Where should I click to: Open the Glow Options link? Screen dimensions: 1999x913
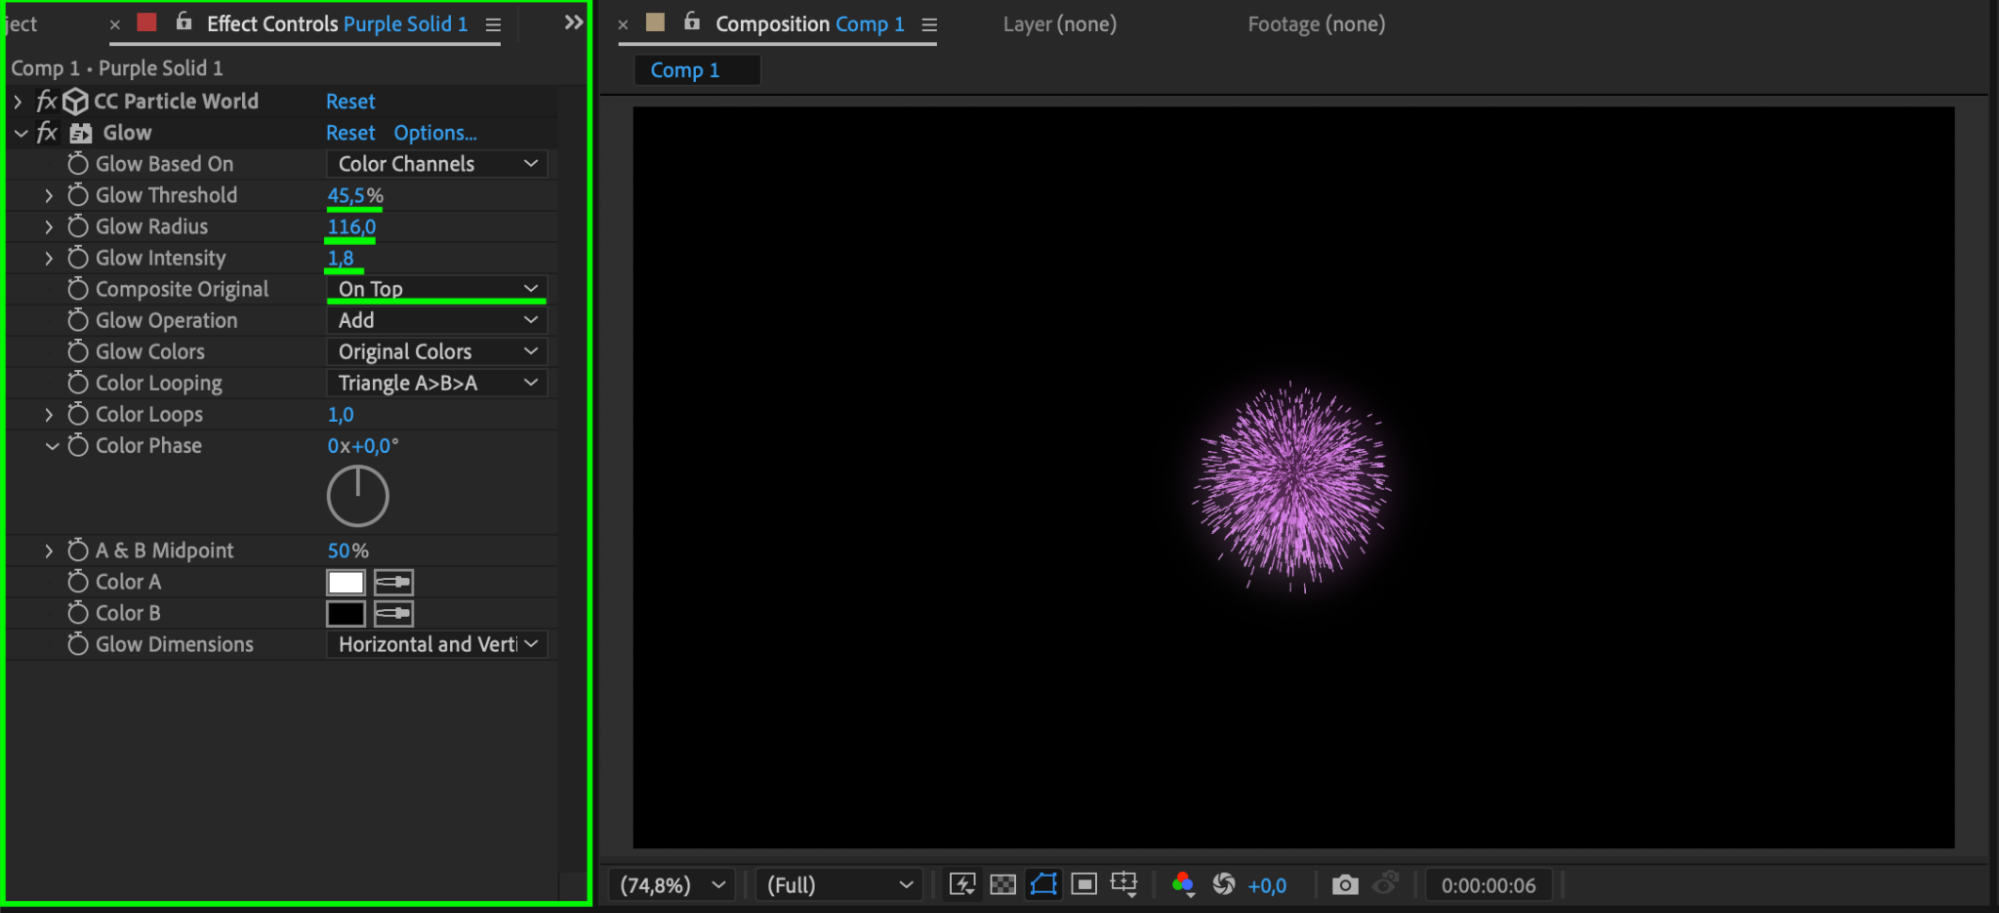pos(435,133)
